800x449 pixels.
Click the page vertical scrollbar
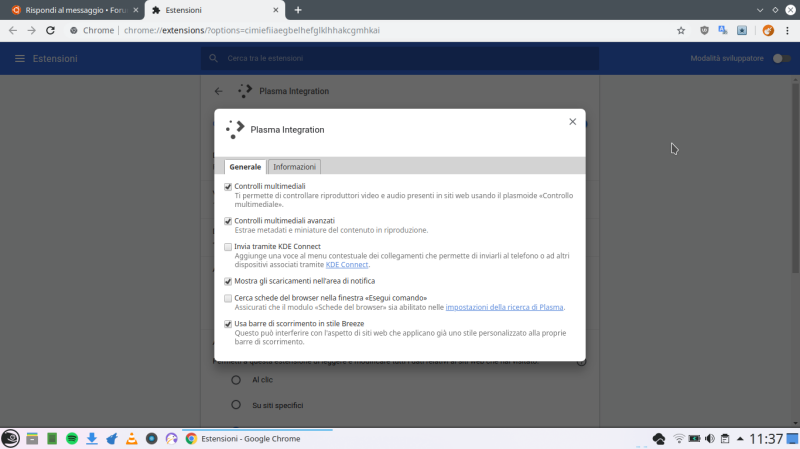coord(795,179)
